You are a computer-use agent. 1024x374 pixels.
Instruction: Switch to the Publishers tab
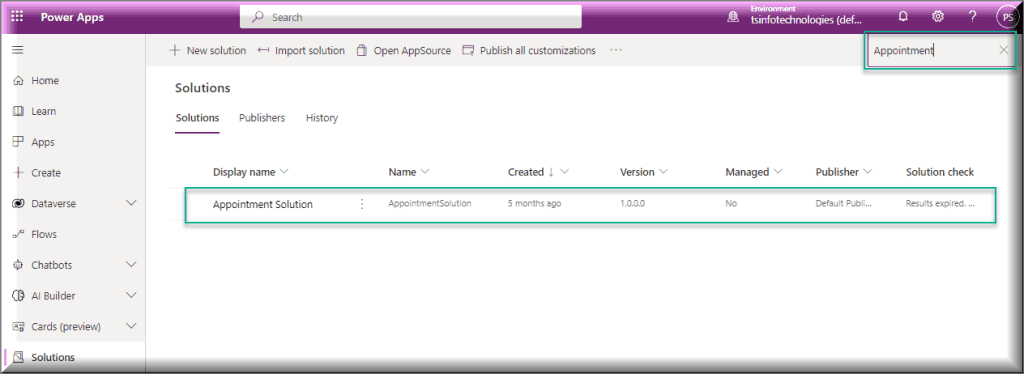262,118
